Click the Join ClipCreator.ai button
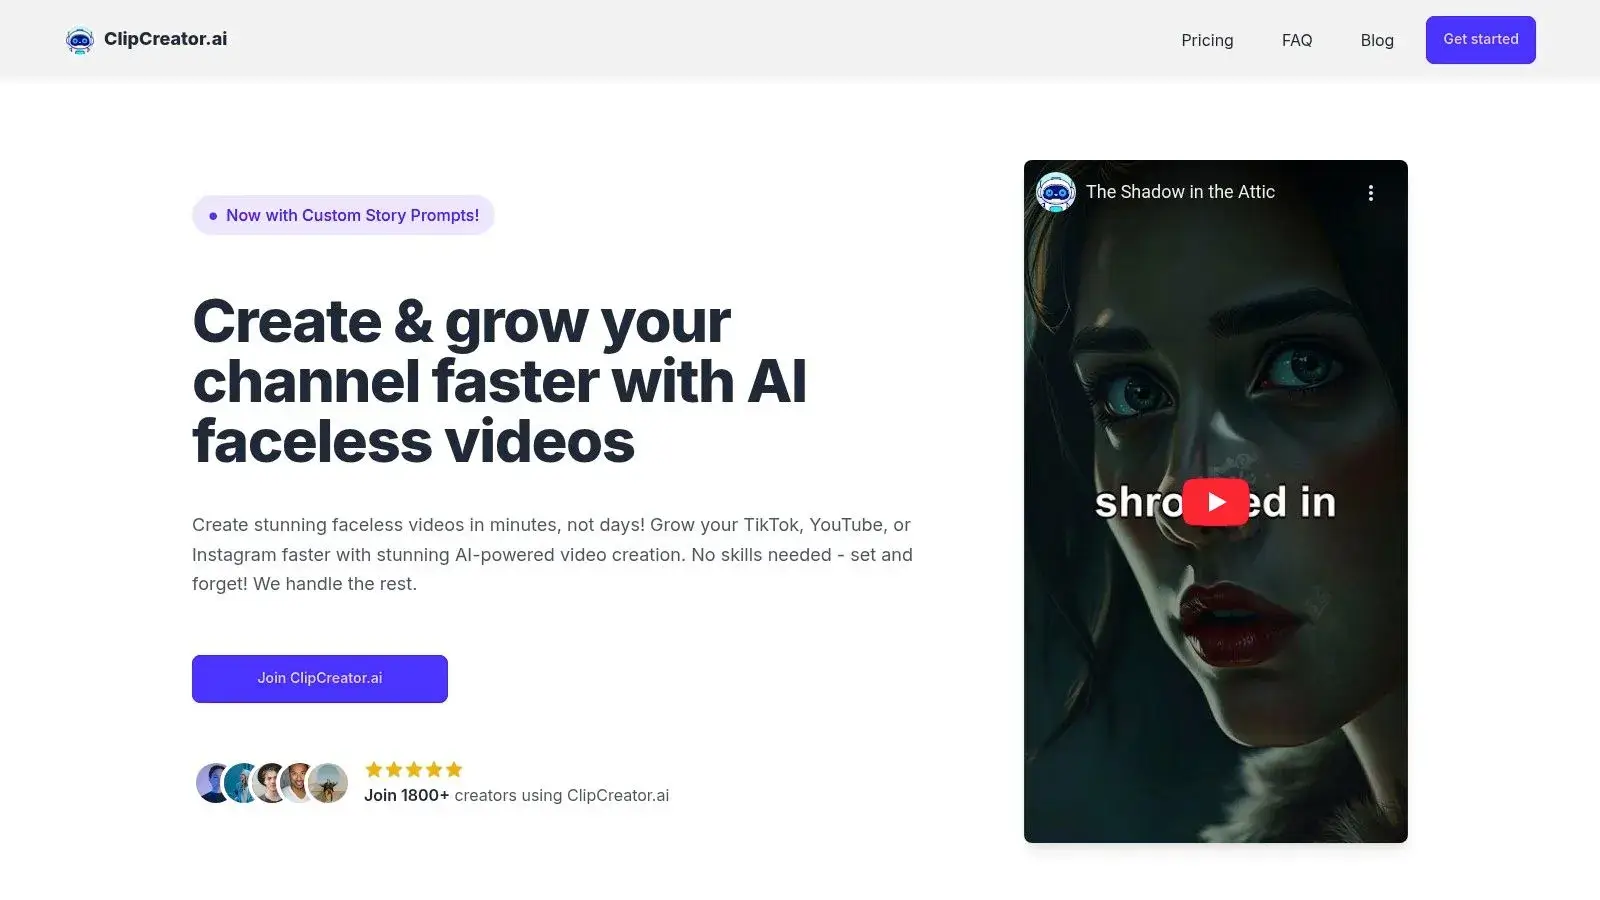 click(x=319, y=678)
